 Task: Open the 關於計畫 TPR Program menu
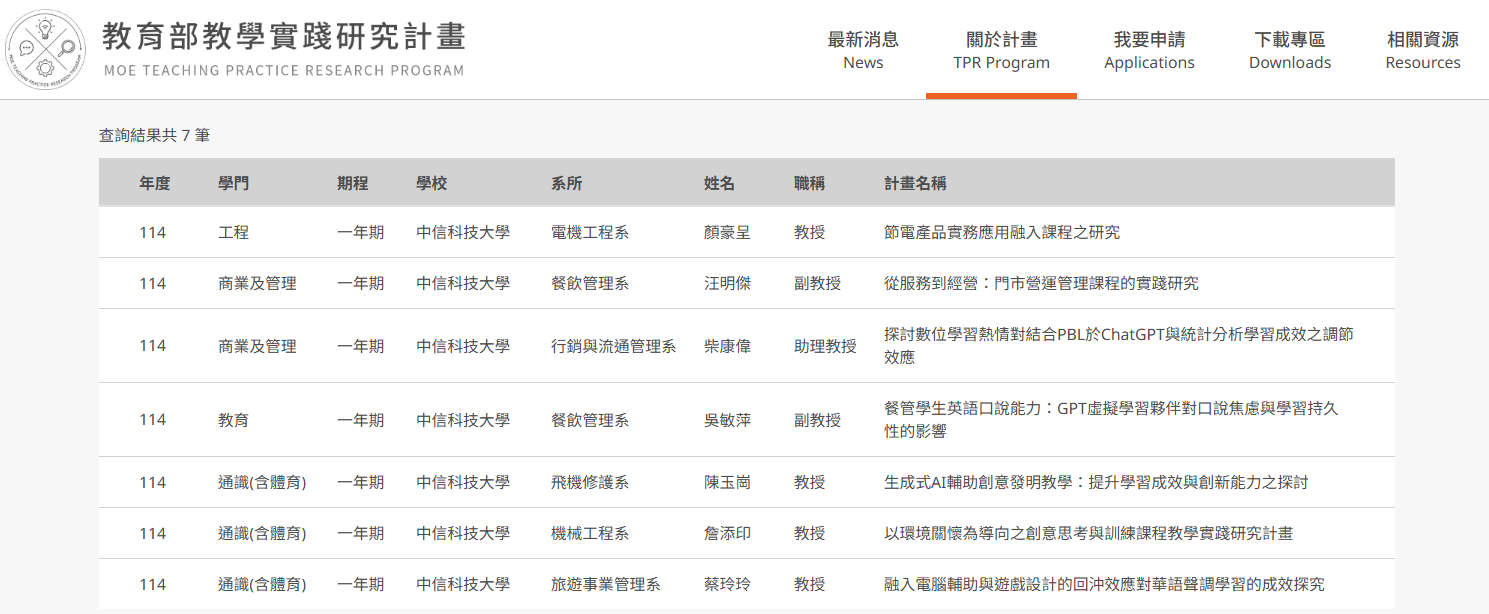(x=1001, y=50)
